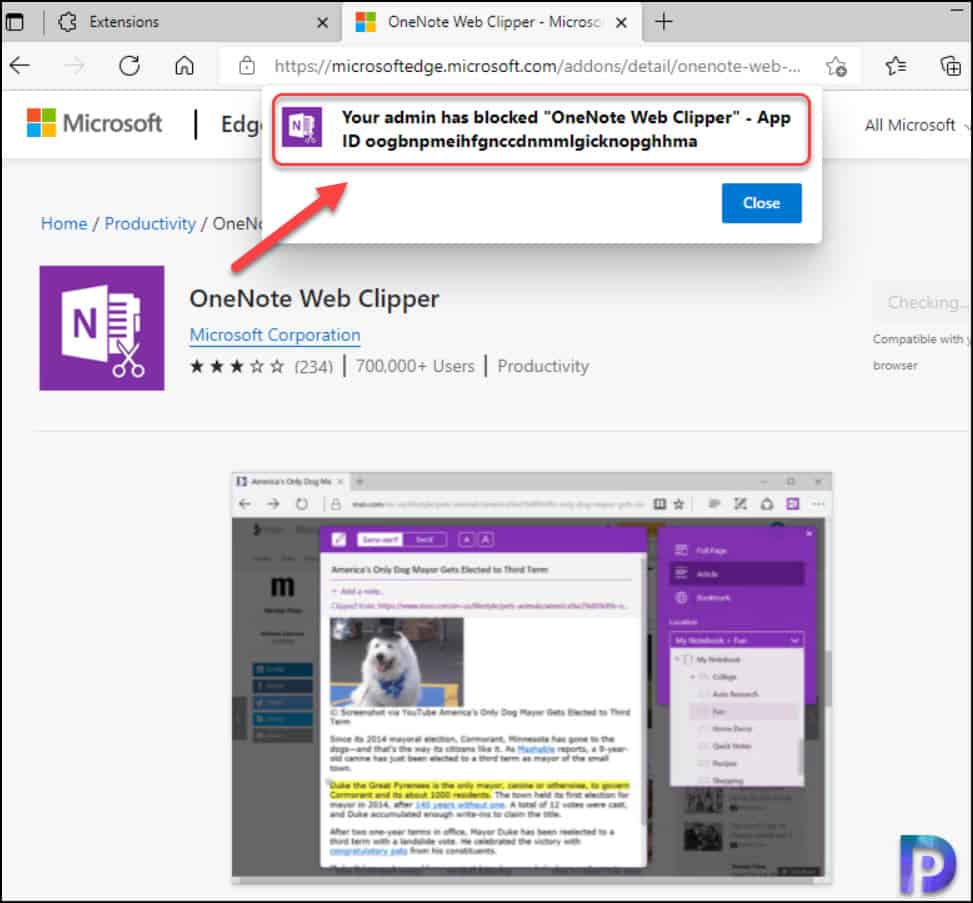Open the Collections icon

pos(950,64)
